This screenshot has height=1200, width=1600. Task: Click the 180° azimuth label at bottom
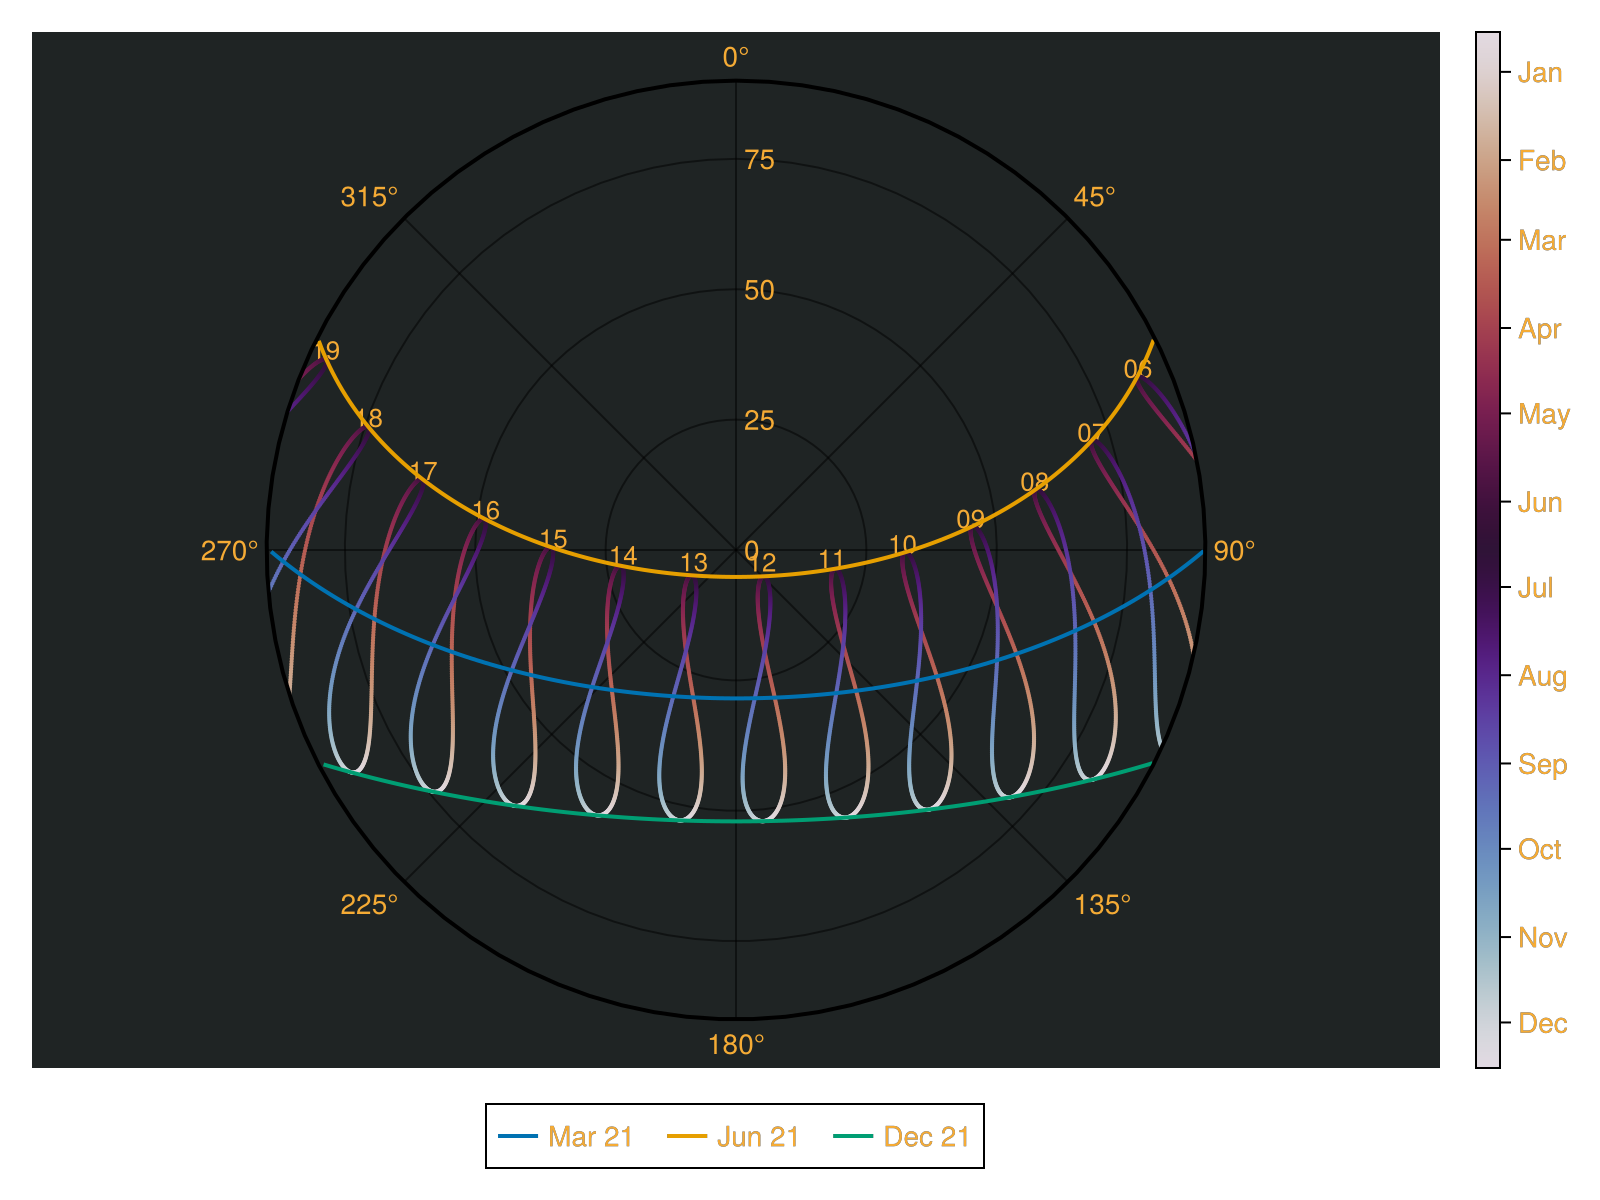(x=736, y=1045)
